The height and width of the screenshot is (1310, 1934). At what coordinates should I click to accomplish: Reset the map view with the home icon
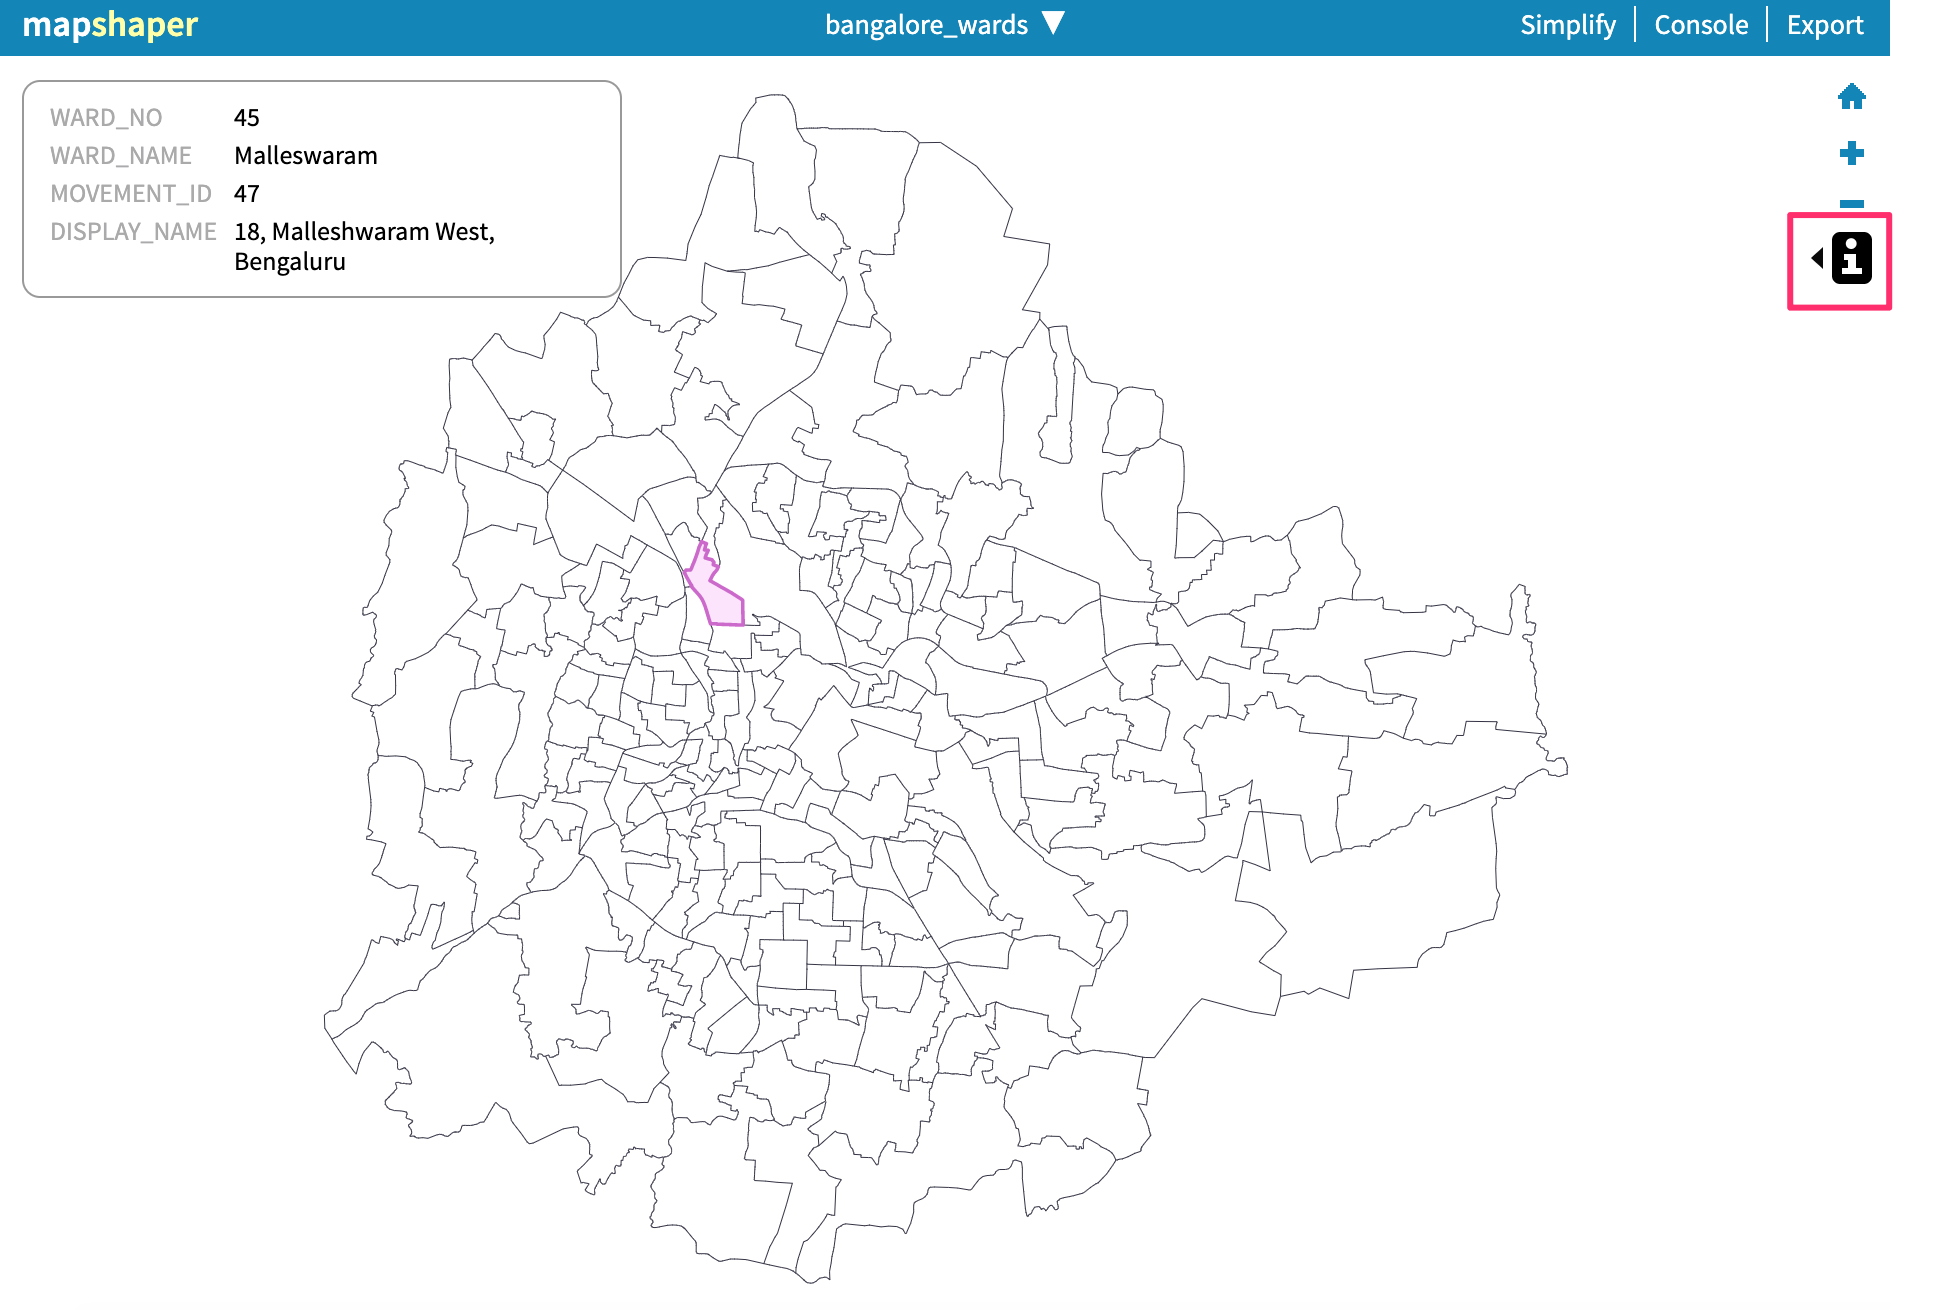(x=1851, y=97)
